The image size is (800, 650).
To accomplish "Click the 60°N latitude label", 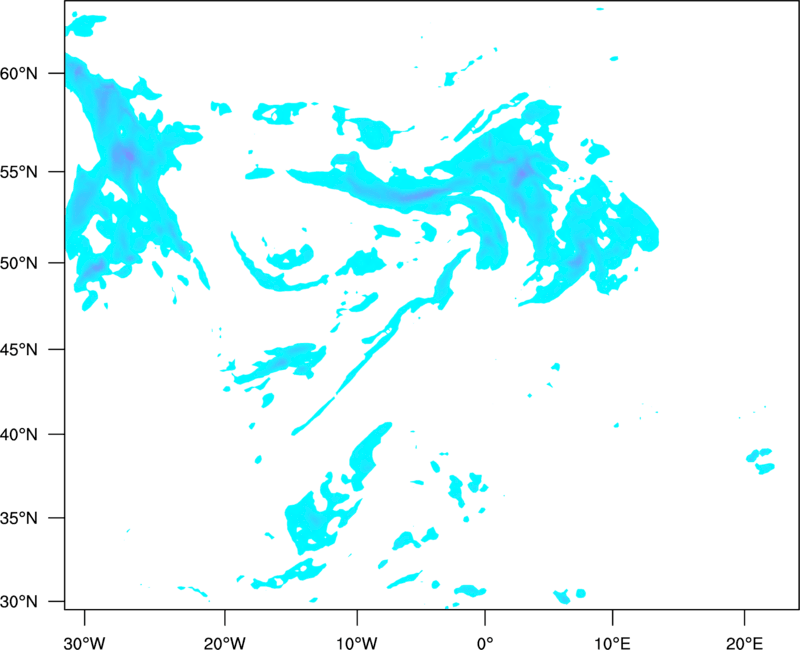I will [x=19, y=73].
